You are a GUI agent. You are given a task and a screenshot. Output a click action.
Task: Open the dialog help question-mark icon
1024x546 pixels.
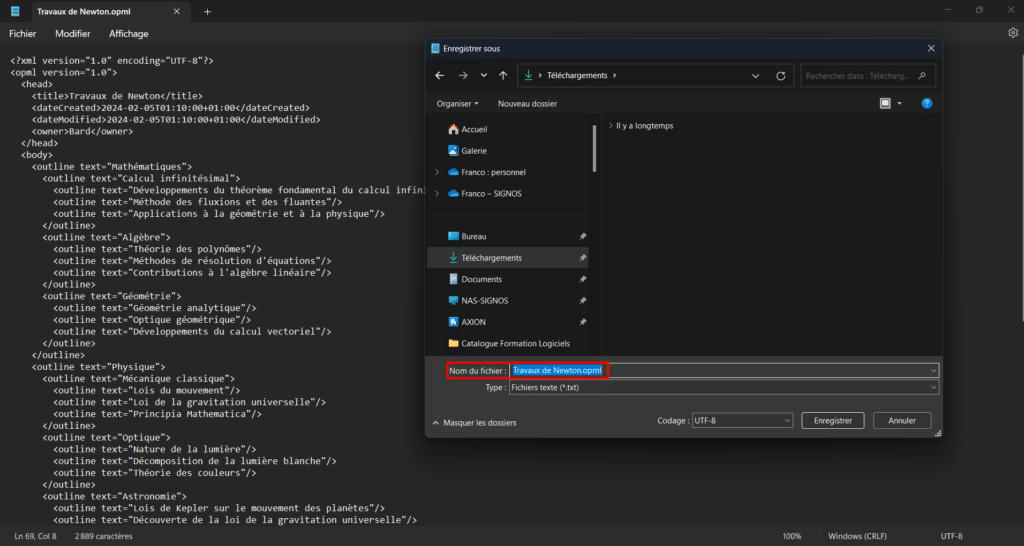point(926,103)
